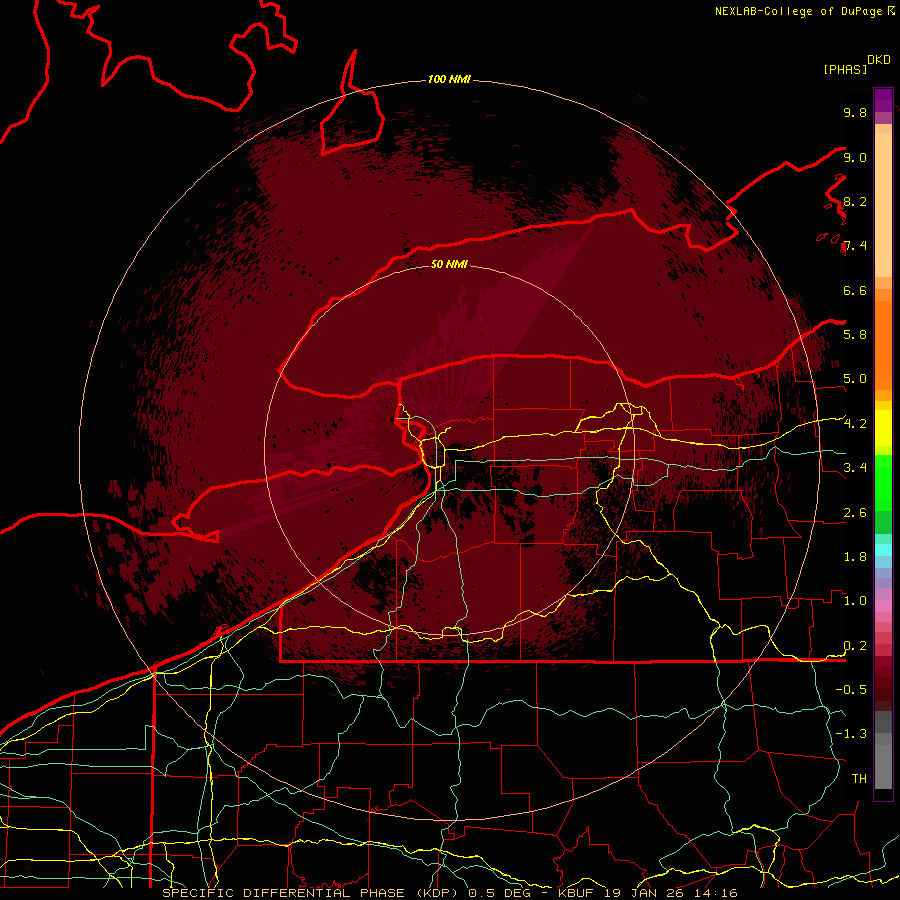Click the 8.2 value on the legend
The width and height of the screenshot is (900, 900).
click(855, 201)
